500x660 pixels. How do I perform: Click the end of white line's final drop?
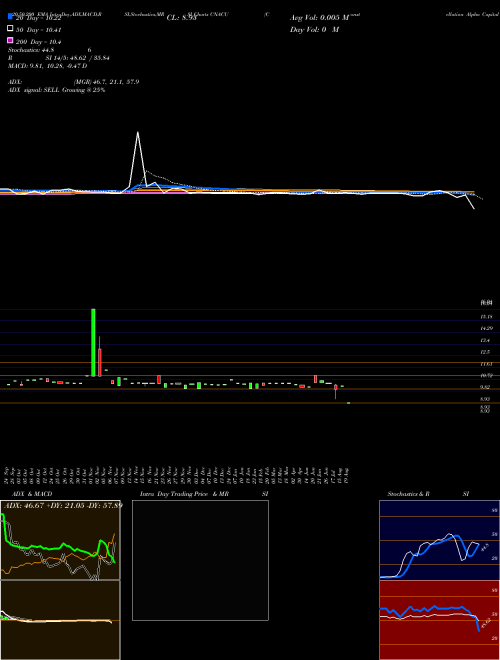point(474,208)
